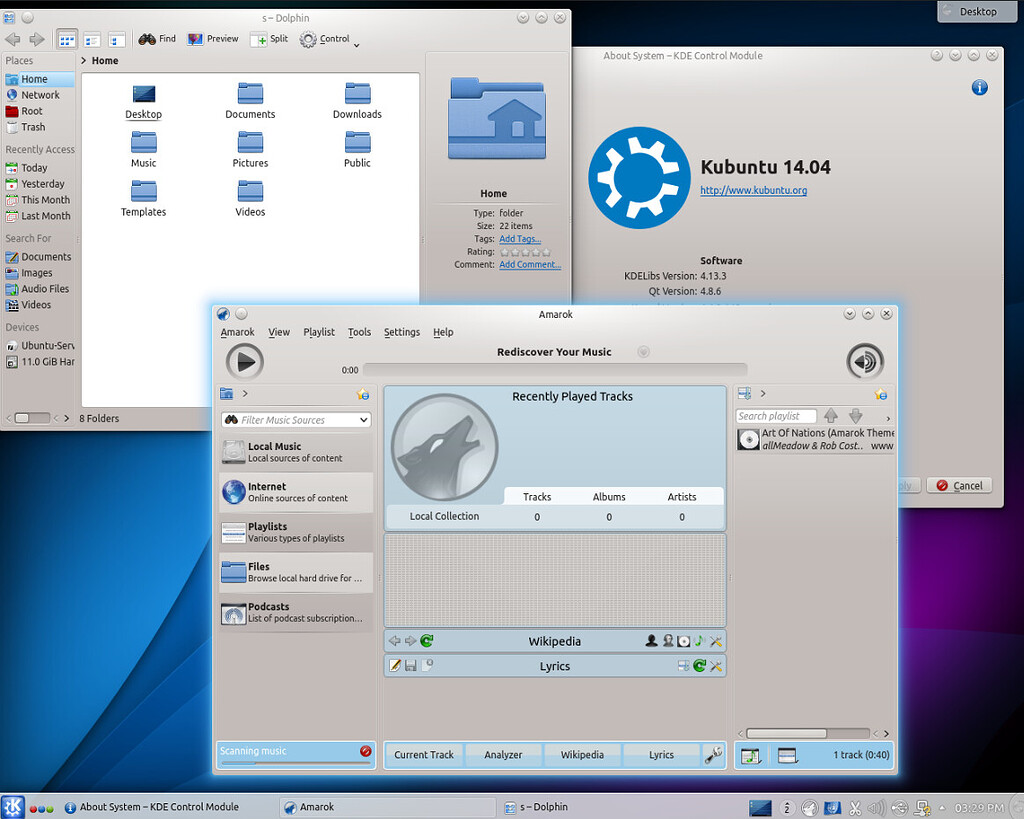Click the info icon in About System
Image resolution: width=1024 pixels, height=819 pixels.
(980, 88)
